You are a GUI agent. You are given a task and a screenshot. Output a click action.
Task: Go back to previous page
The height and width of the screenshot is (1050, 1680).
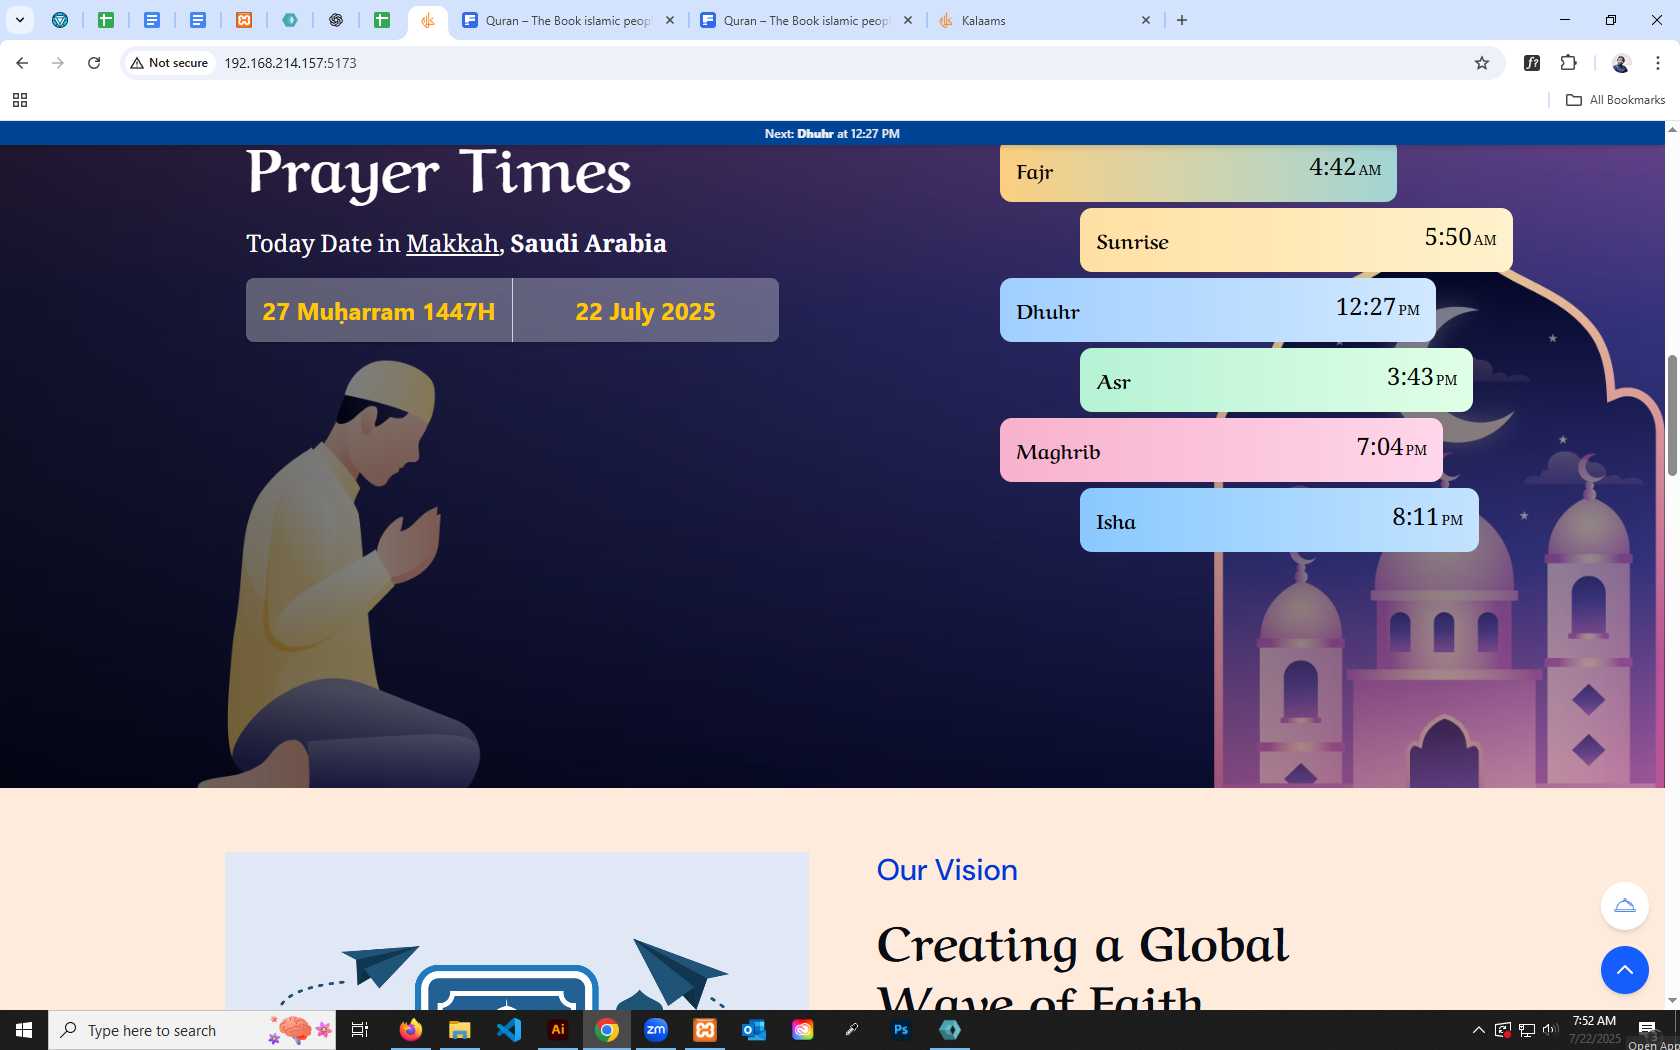[22, 63]
